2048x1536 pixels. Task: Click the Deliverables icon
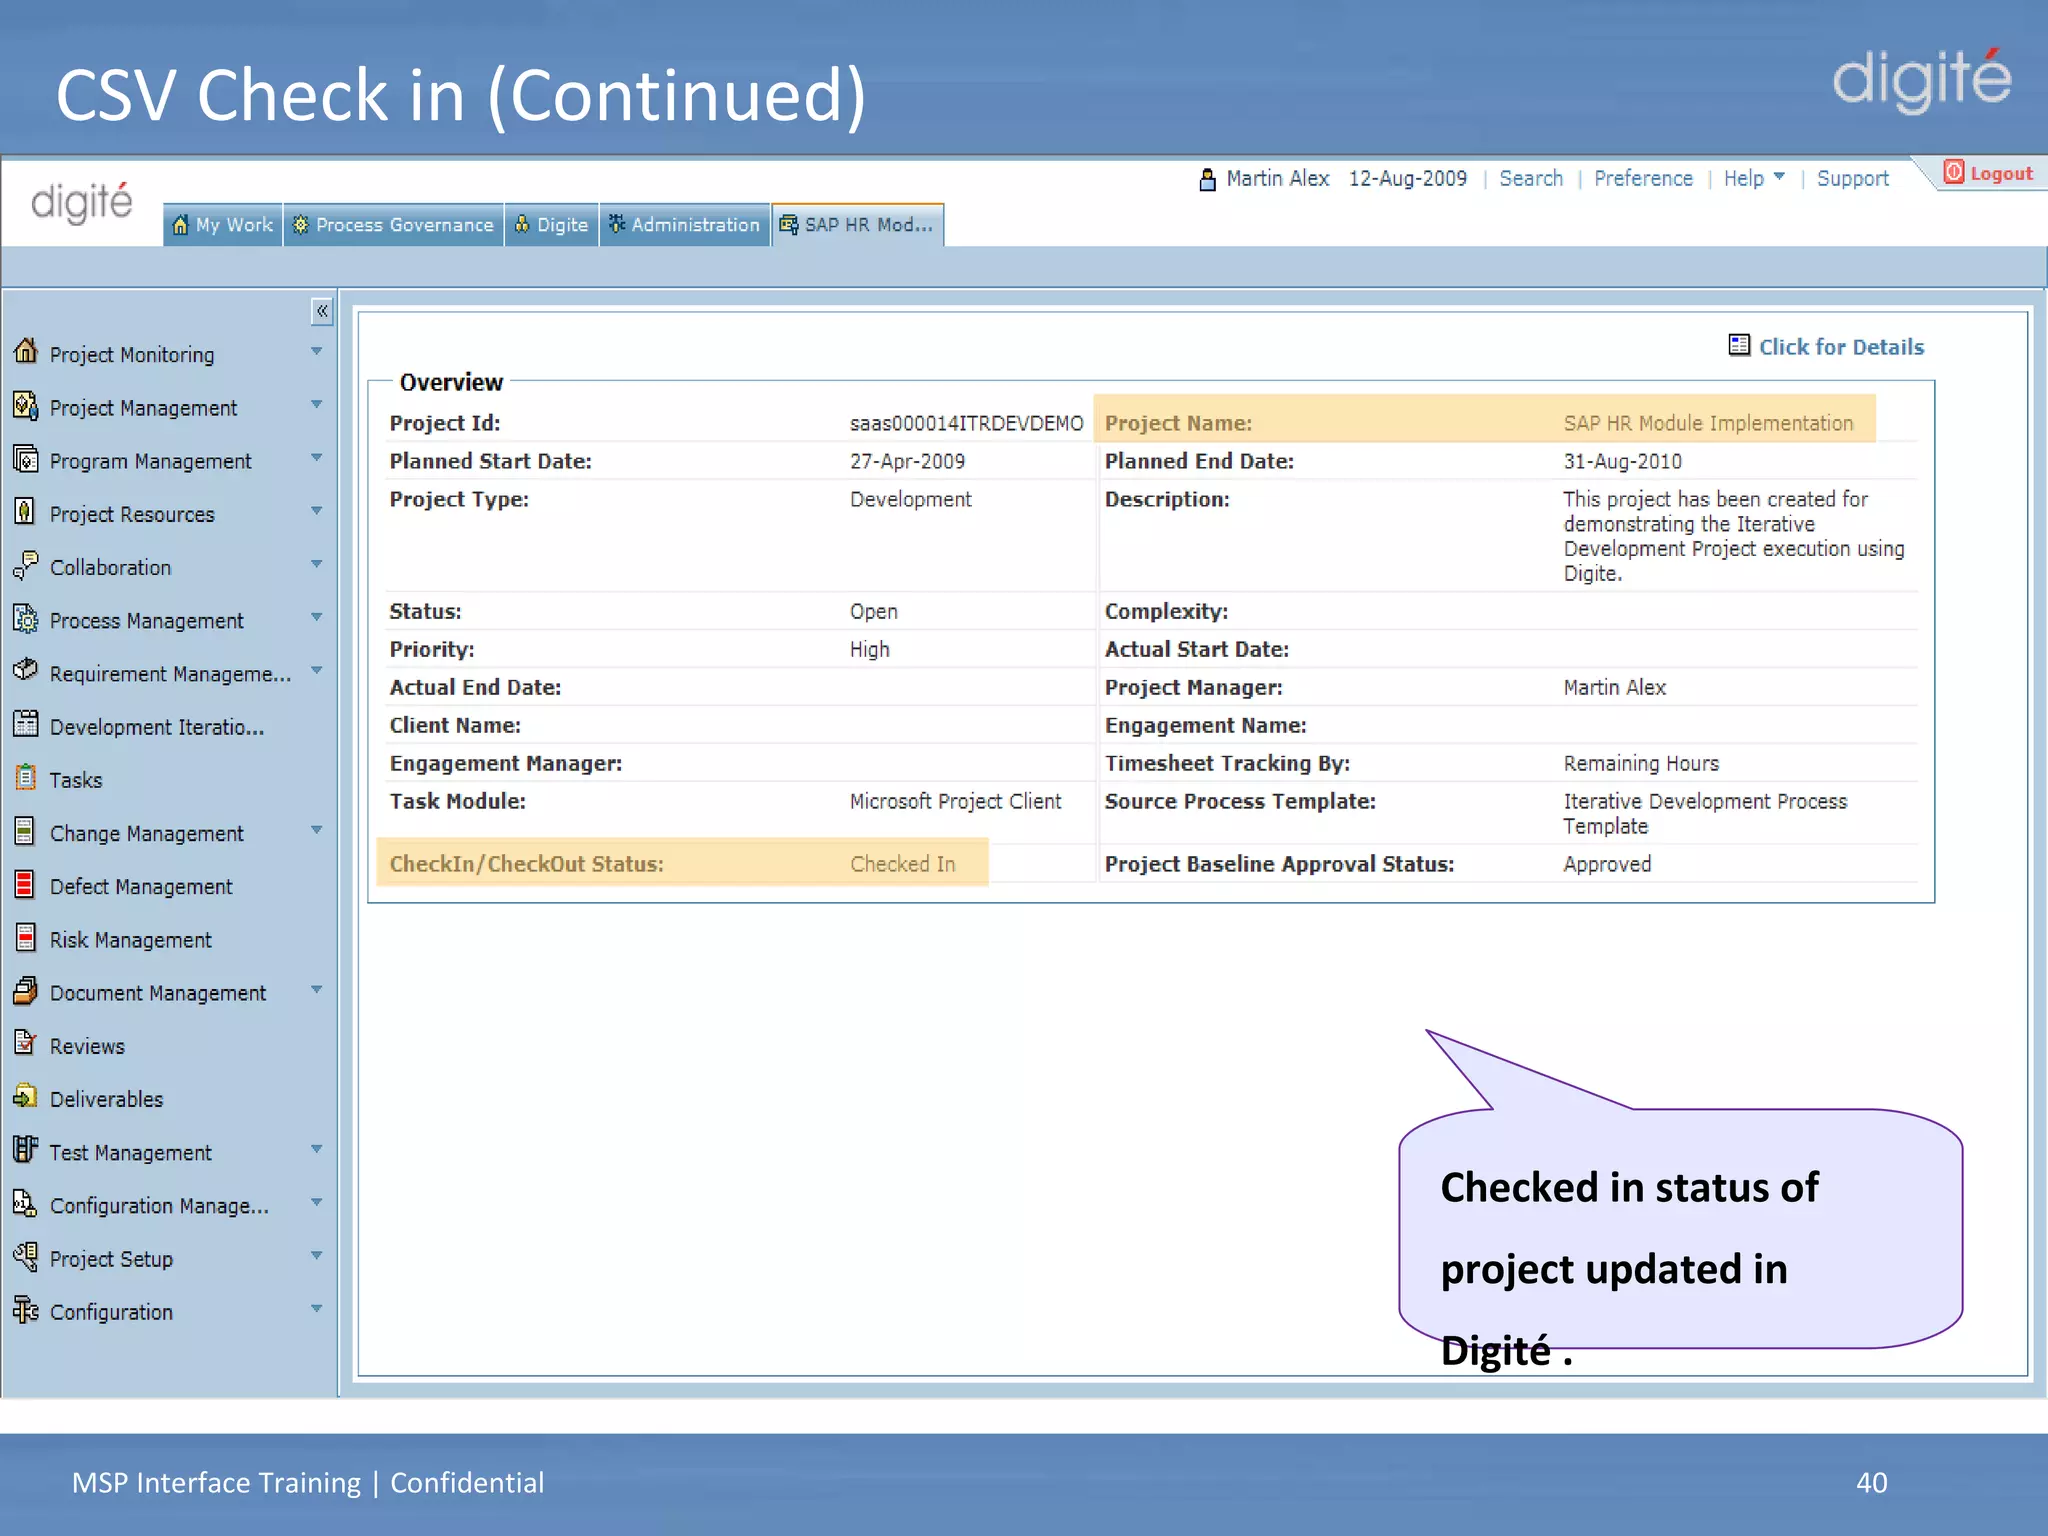click(26, 1096)
